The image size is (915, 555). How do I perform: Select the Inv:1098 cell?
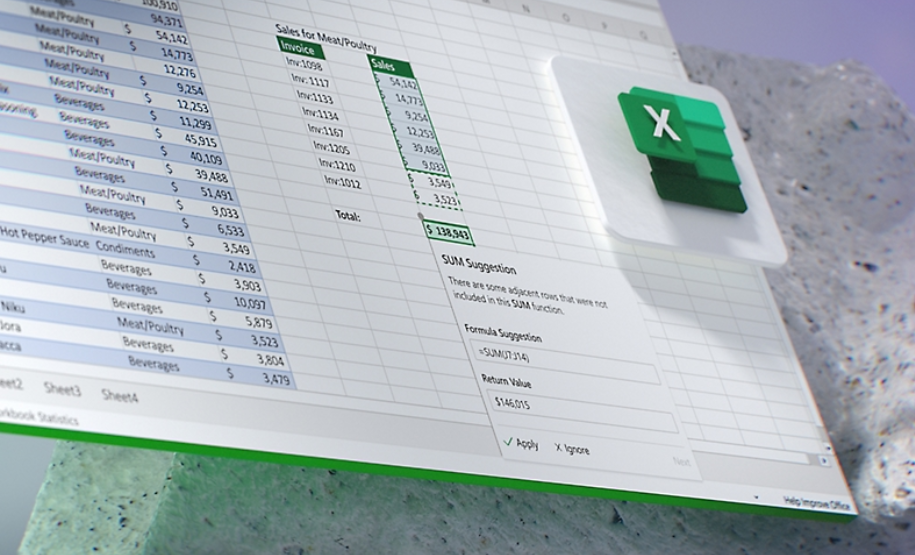point(305,63)
